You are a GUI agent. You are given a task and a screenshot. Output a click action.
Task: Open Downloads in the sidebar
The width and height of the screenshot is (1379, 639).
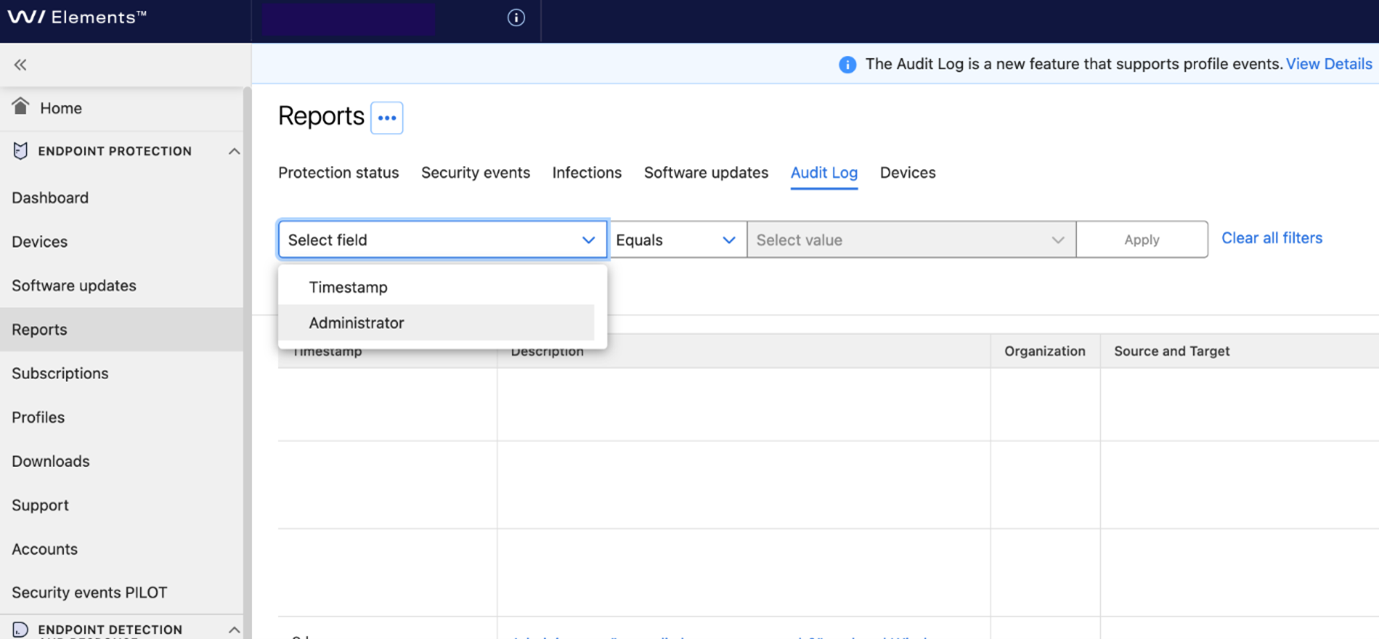(122, 462)
